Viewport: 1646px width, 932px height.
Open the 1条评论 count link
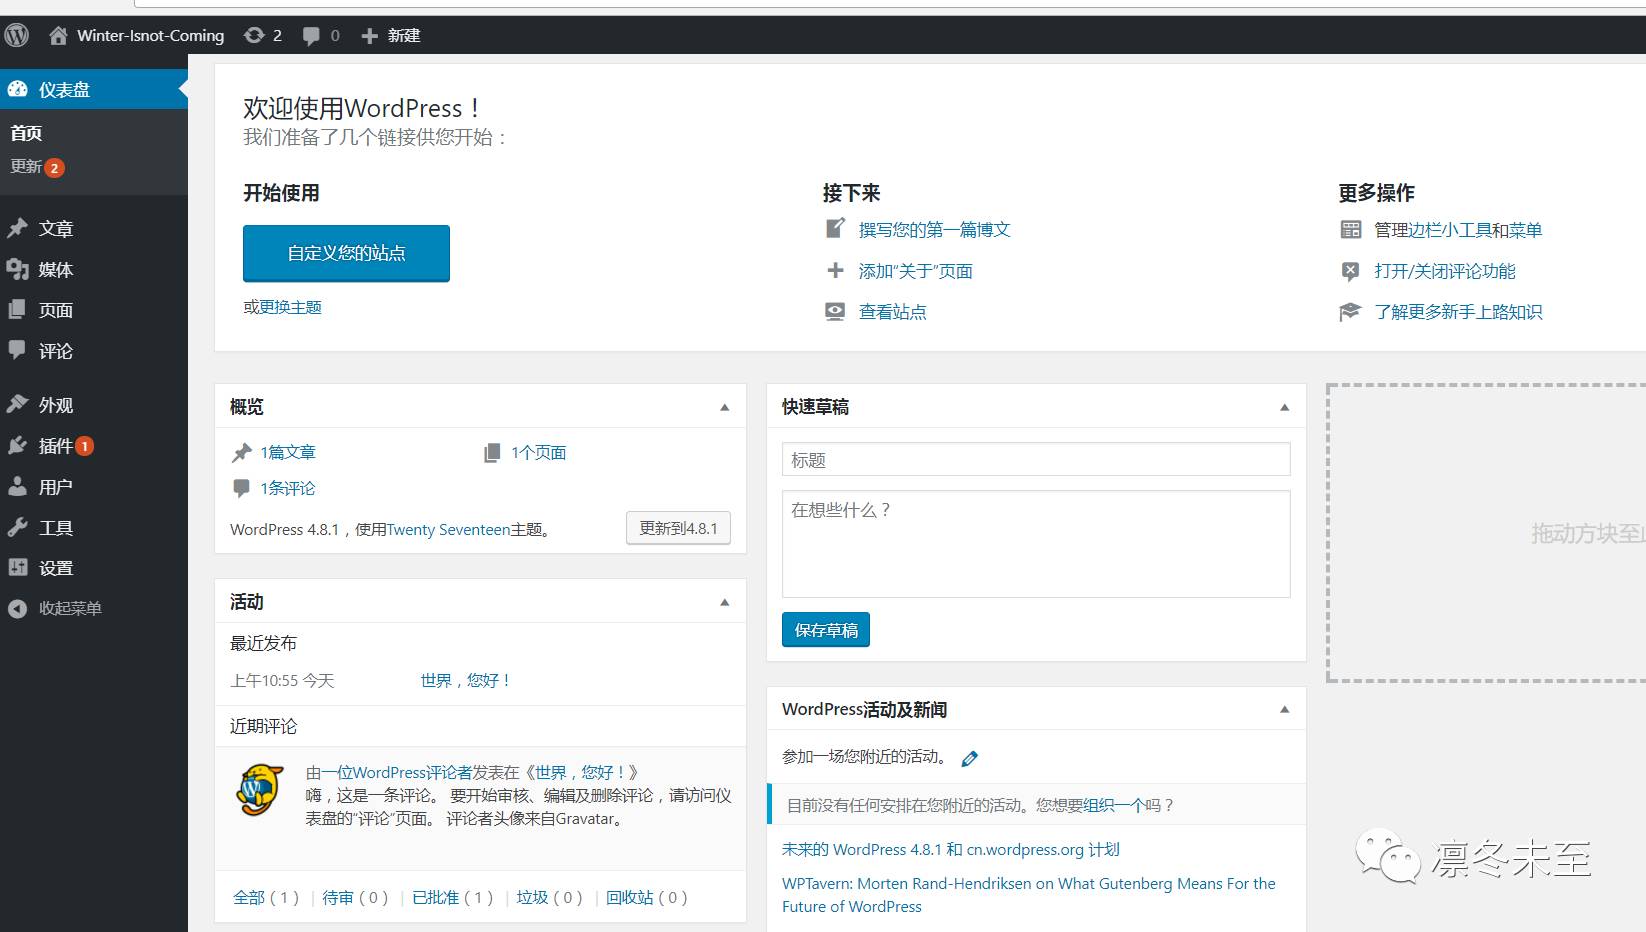[288, 488]
